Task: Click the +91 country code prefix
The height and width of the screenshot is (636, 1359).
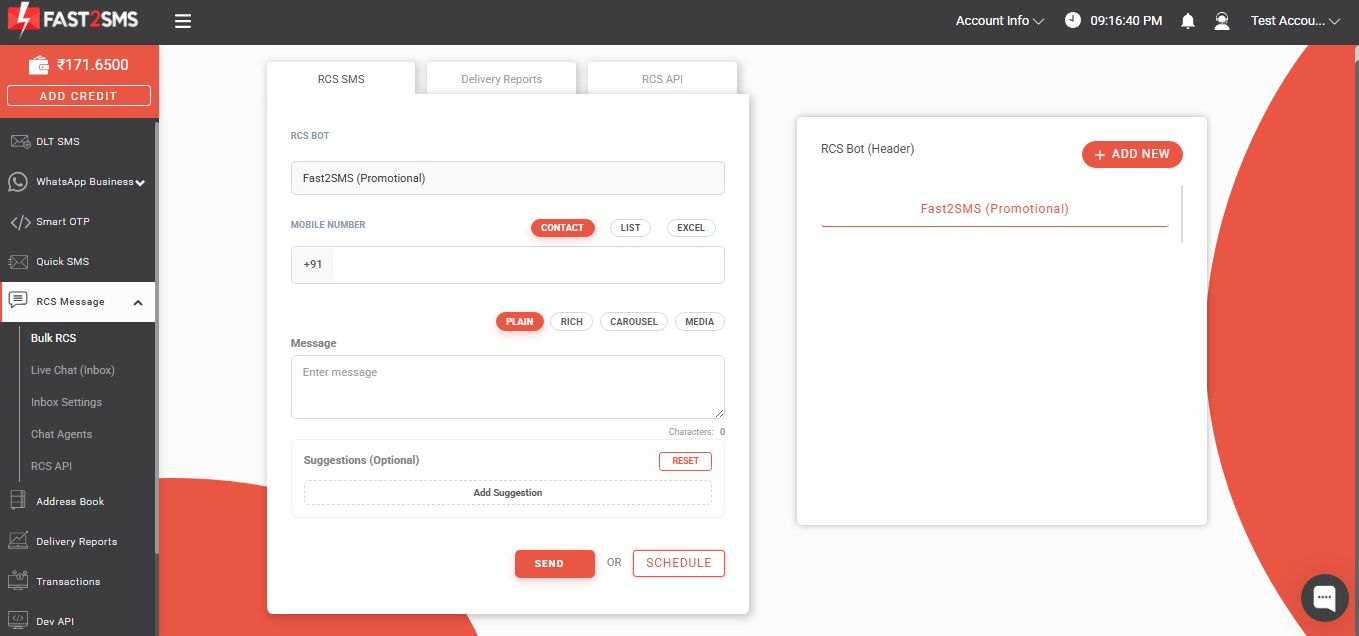Action: click(313, 265)
